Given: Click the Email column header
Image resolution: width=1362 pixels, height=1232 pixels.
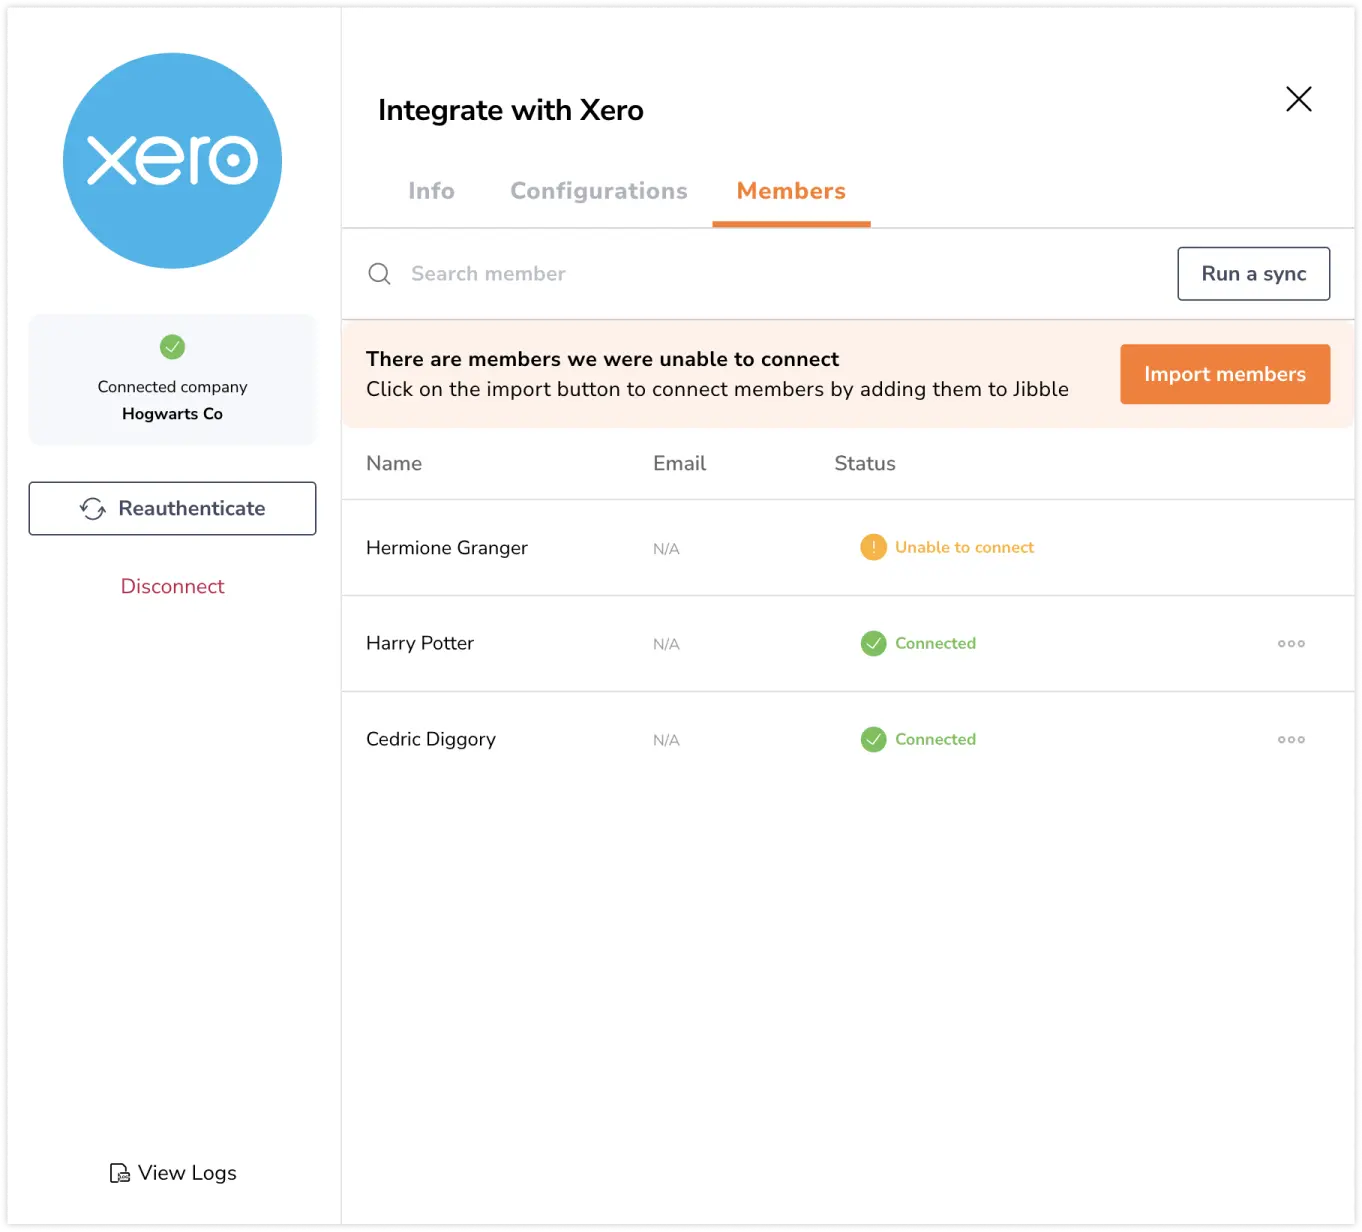Looking at the screenshot, I should coord(679,464).
